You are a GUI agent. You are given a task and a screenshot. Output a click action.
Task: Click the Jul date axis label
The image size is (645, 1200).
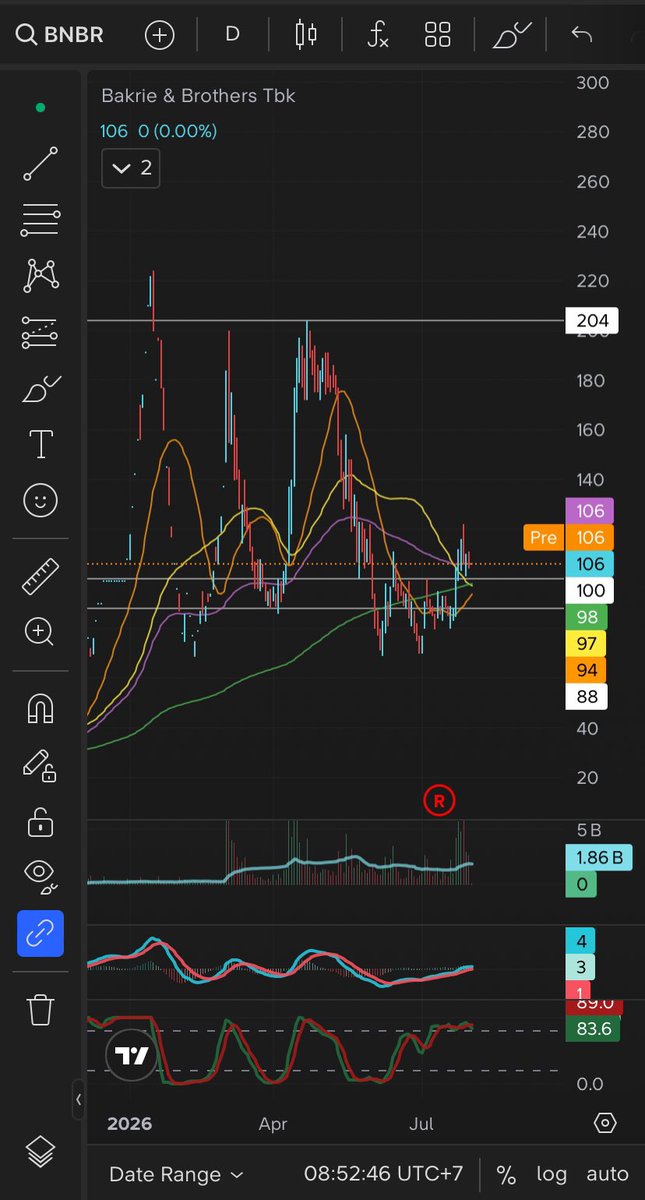421,1124
